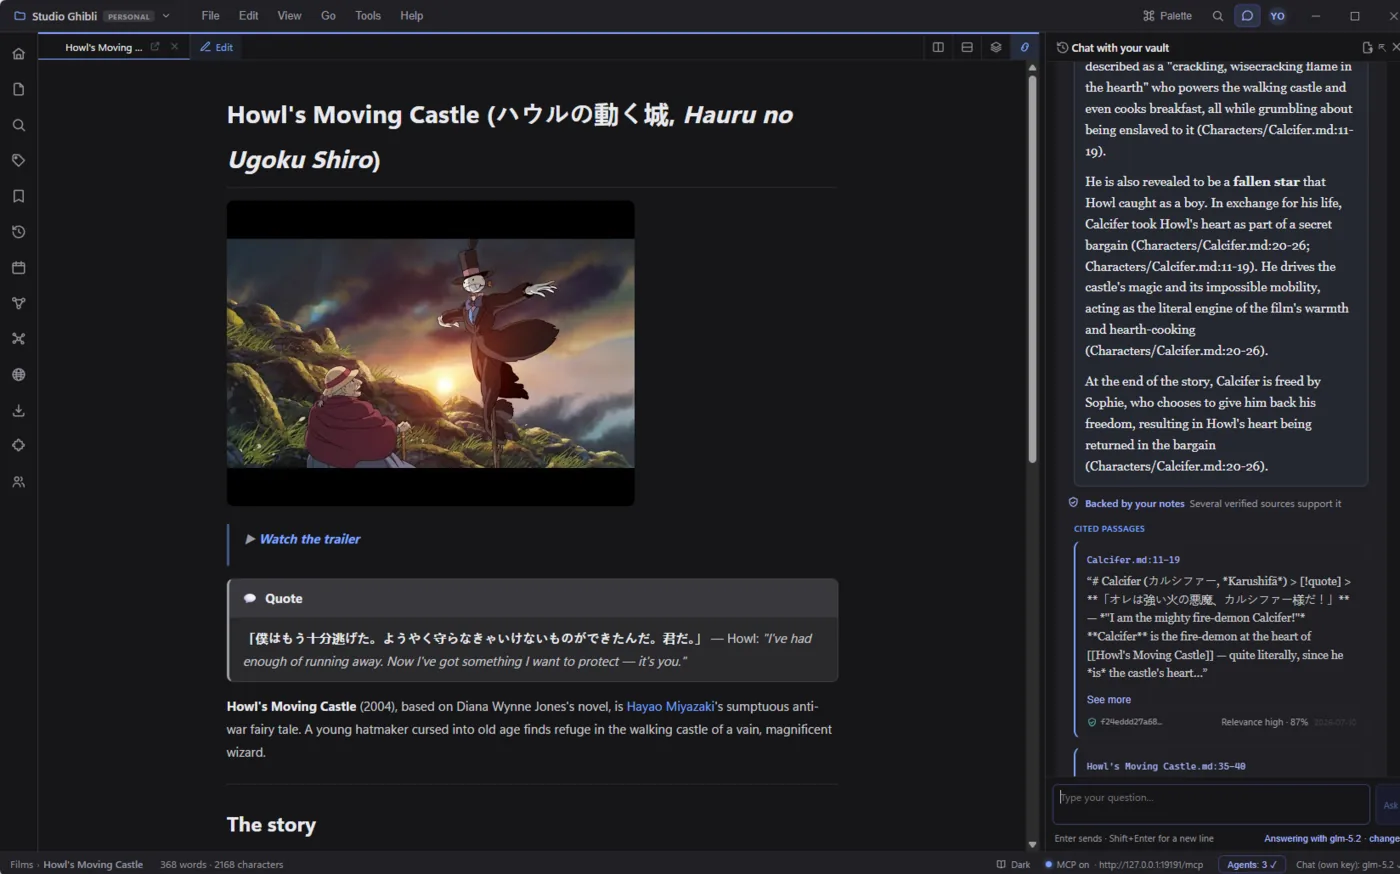
Task: Open search from the left sidebar magnifier
Action: pos(18,125)
